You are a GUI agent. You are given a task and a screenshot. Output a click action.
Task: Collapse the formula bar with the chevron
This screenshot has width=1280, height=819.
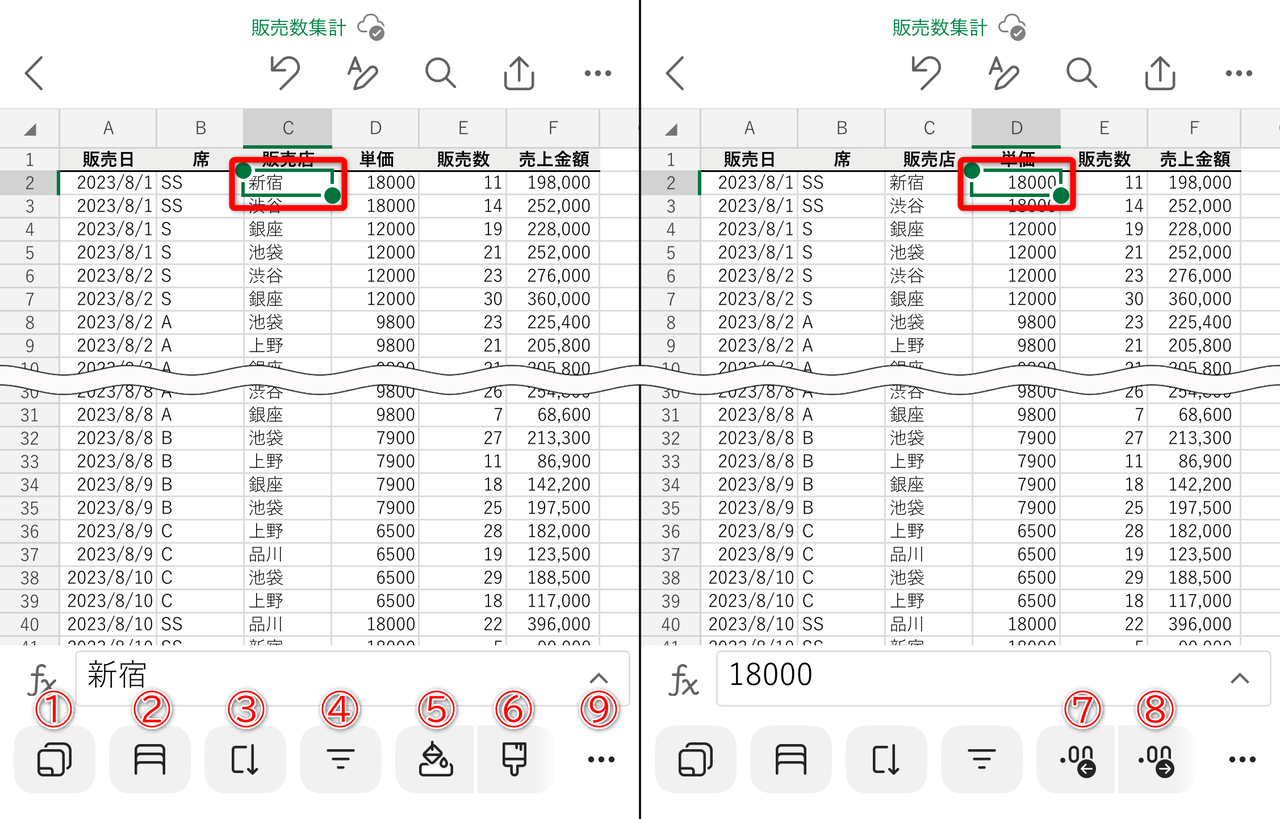[x=598, y=676]
